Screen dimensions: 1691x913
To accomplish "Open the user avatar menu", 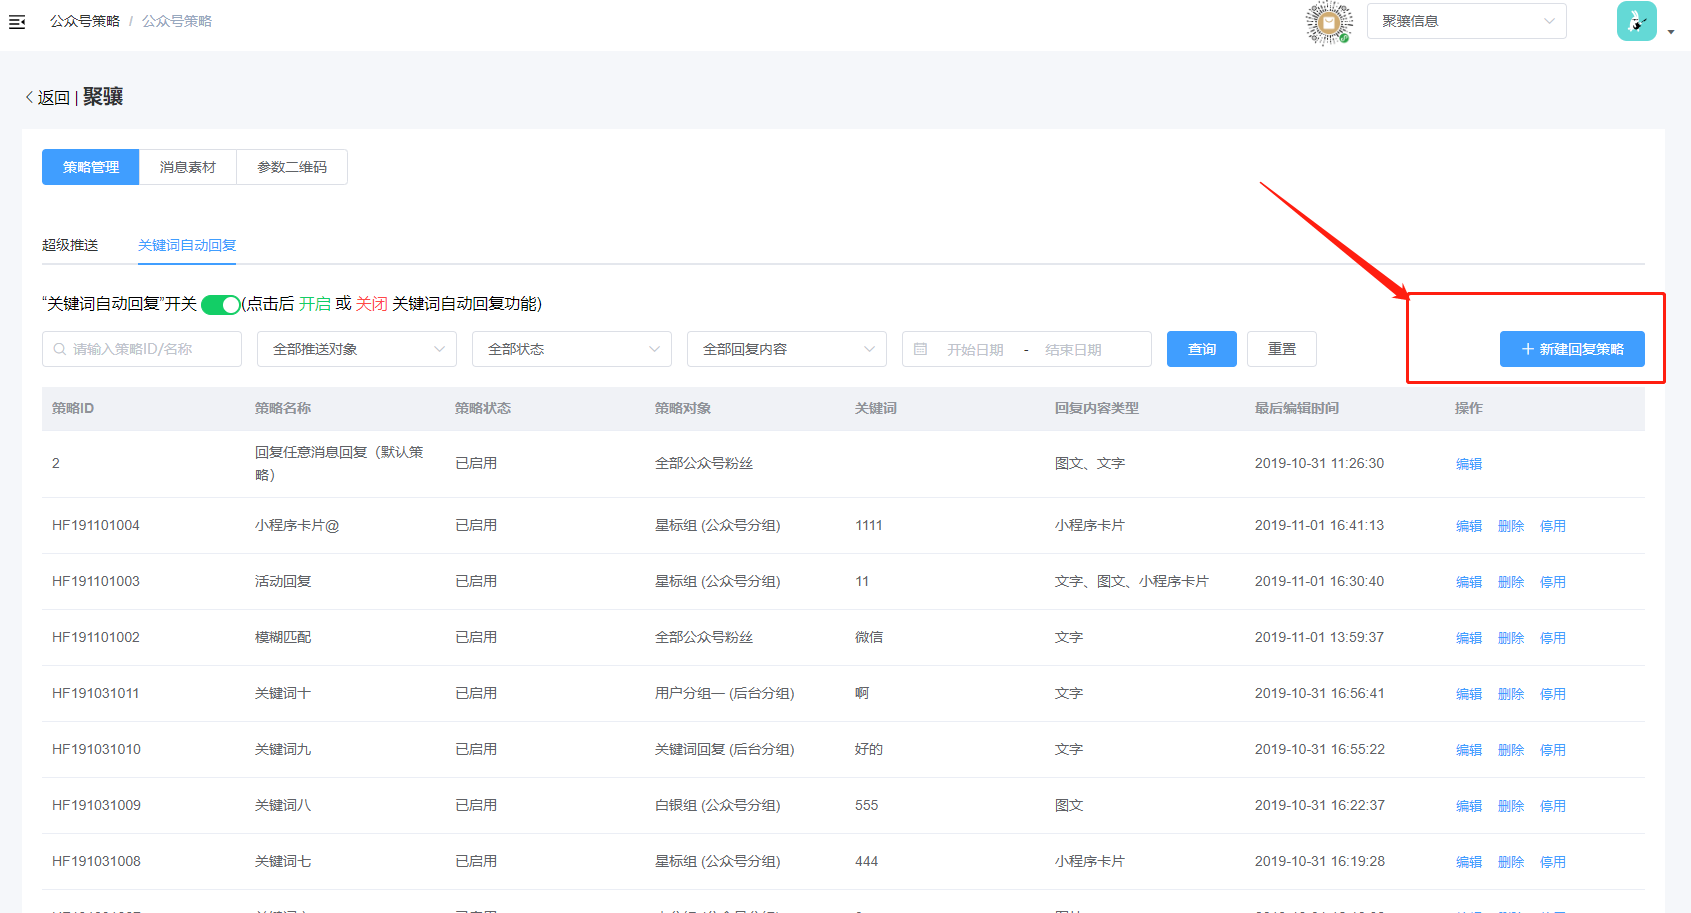I will pyautogui.click(x=1637, y=21).
